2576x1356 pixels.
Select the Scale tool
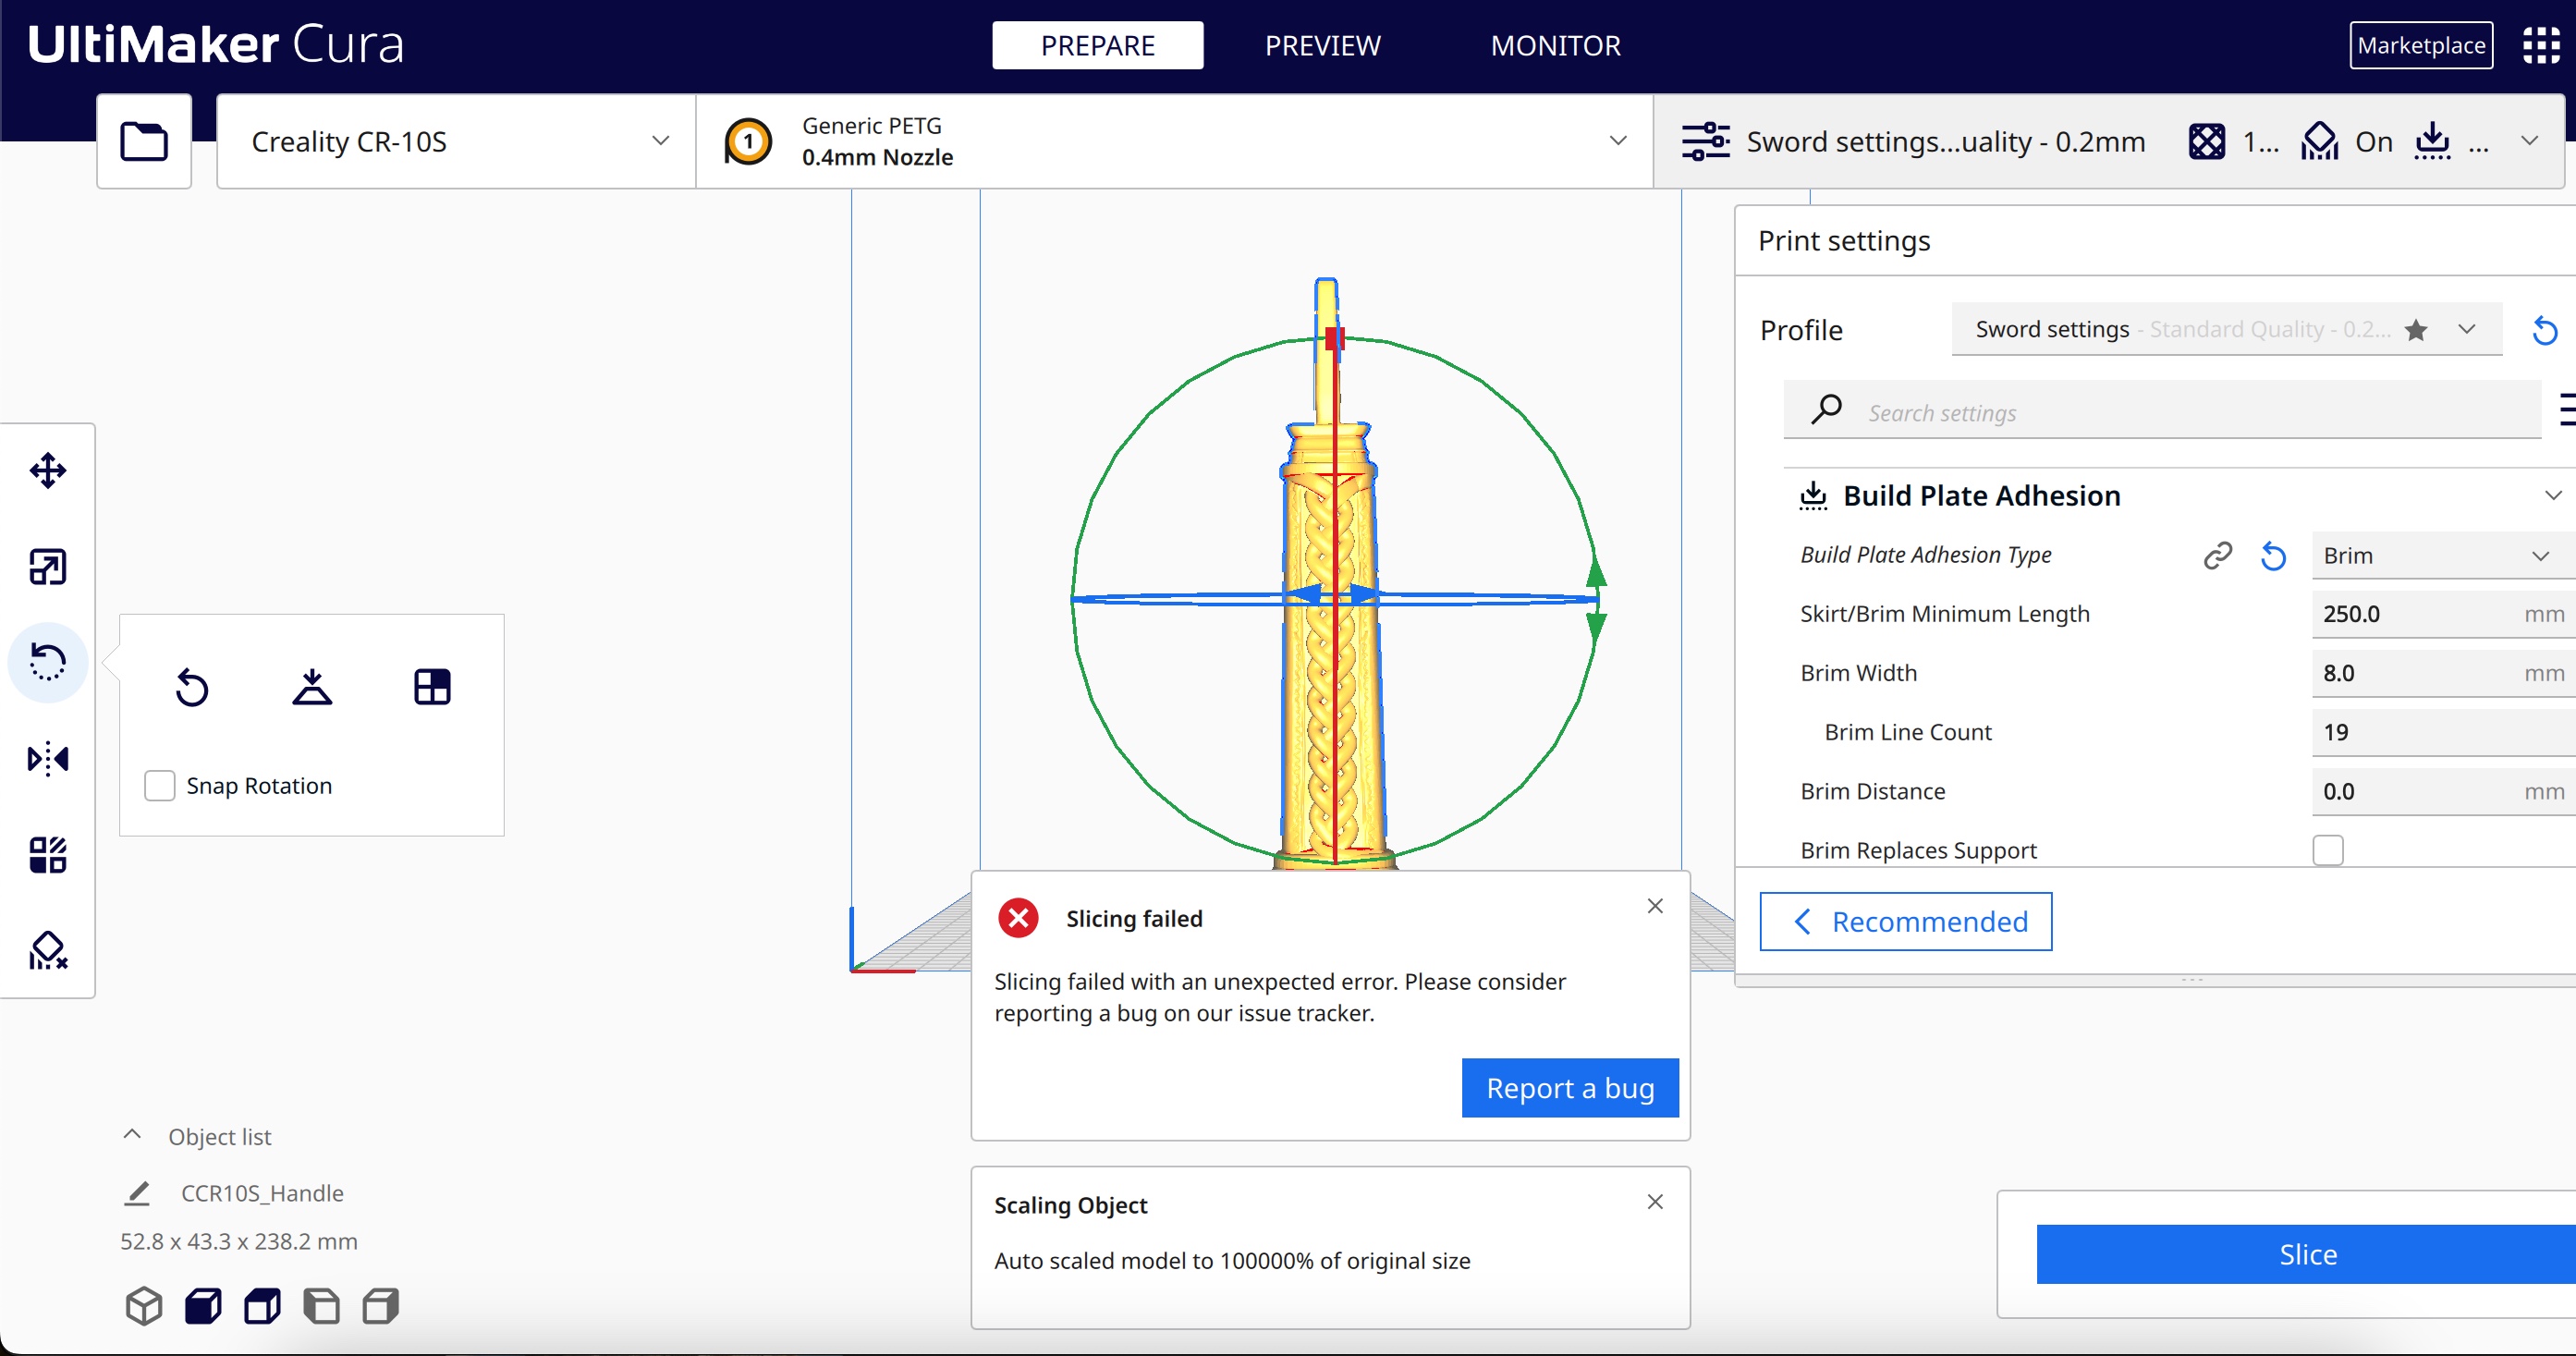[x=48, y=566]
